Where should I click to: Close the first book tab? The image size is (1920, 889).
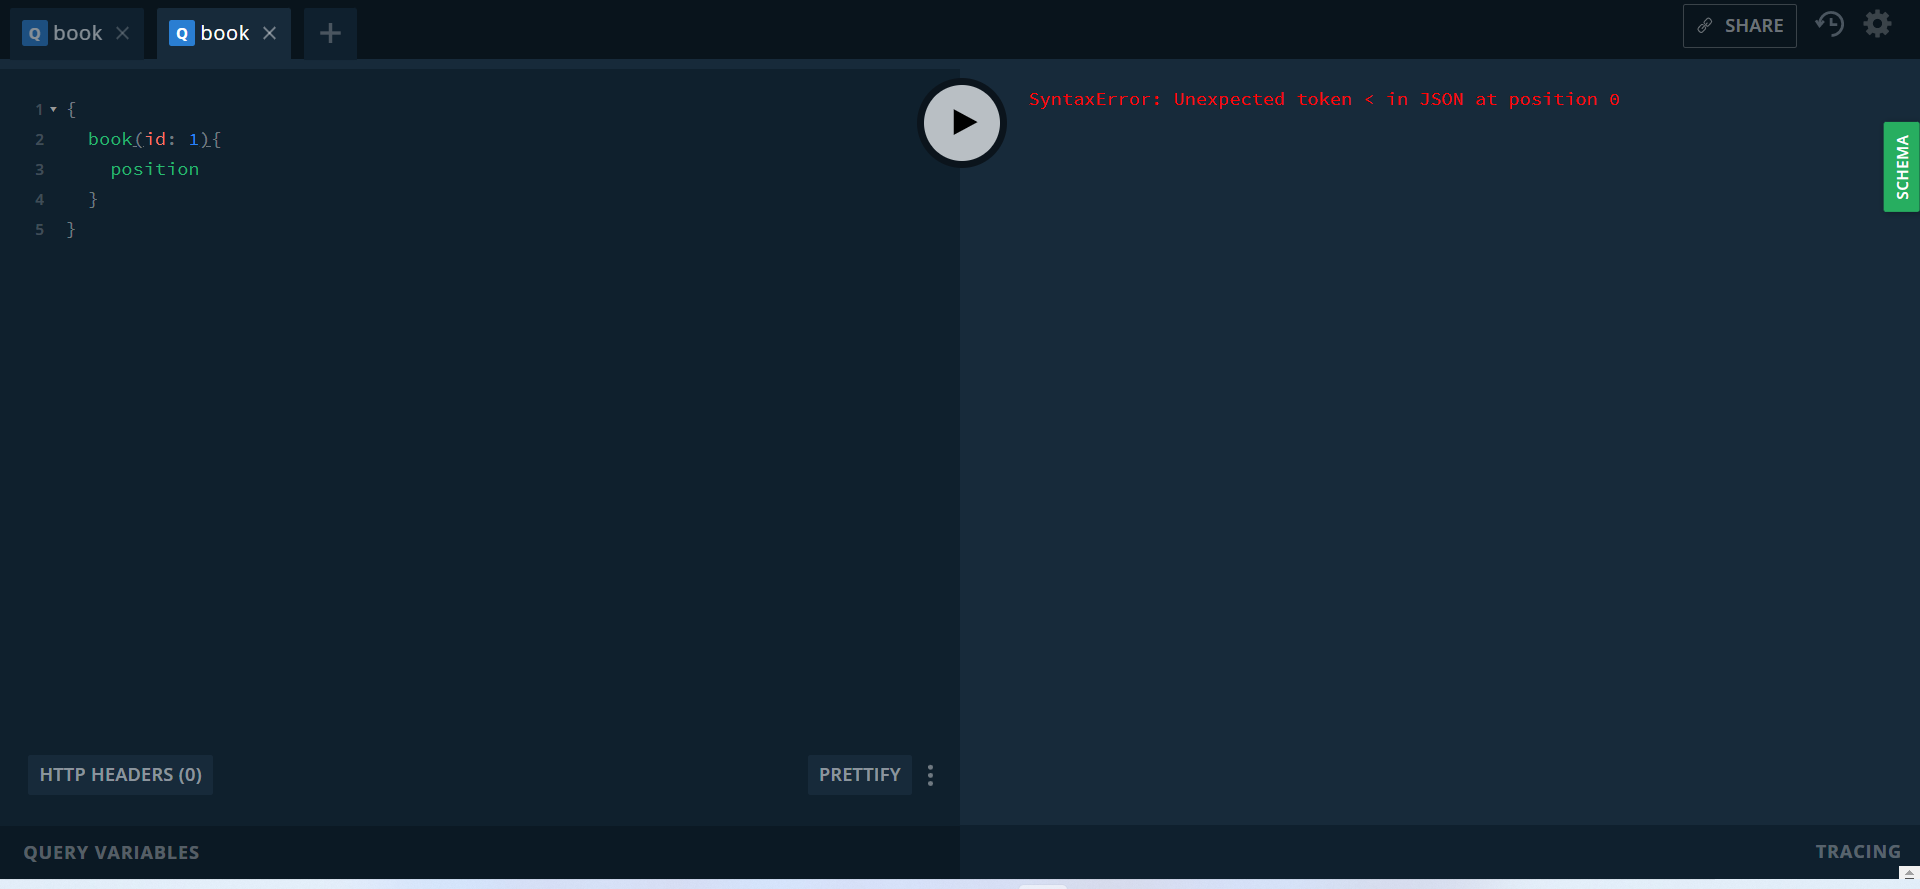[x=123, y=33]
